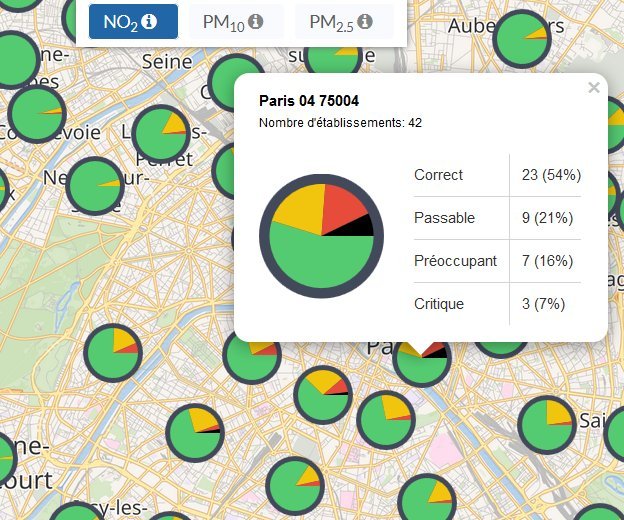Click the '3 (7%)' value
The width and height of the screenshot is (624, 520).
coord(543,304)
